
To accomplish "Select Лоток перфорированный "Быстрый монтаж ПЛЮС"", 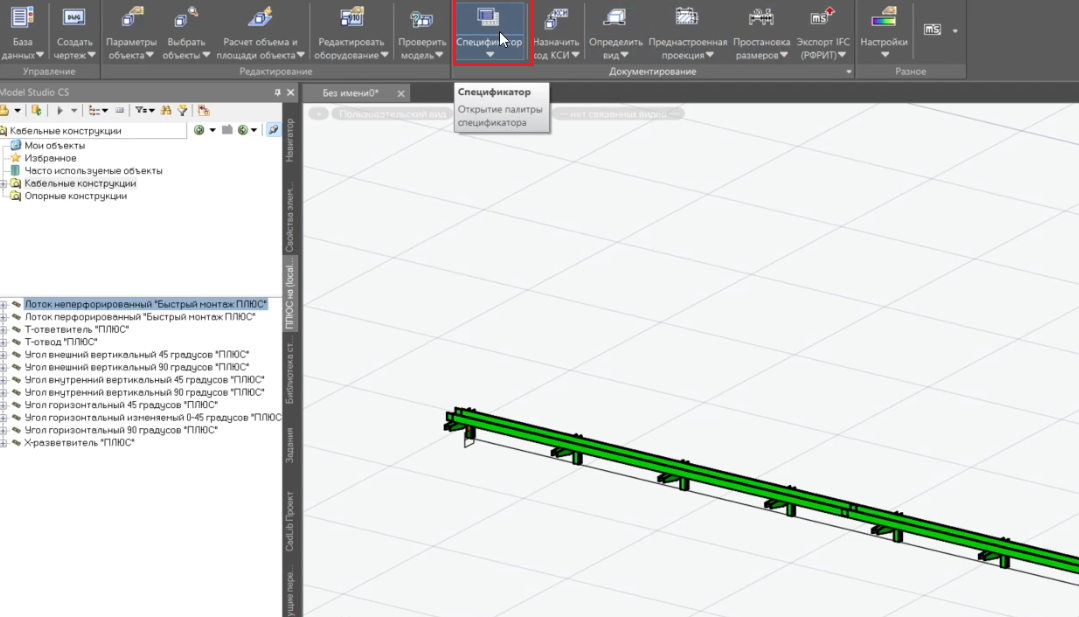I will [140, 317].
